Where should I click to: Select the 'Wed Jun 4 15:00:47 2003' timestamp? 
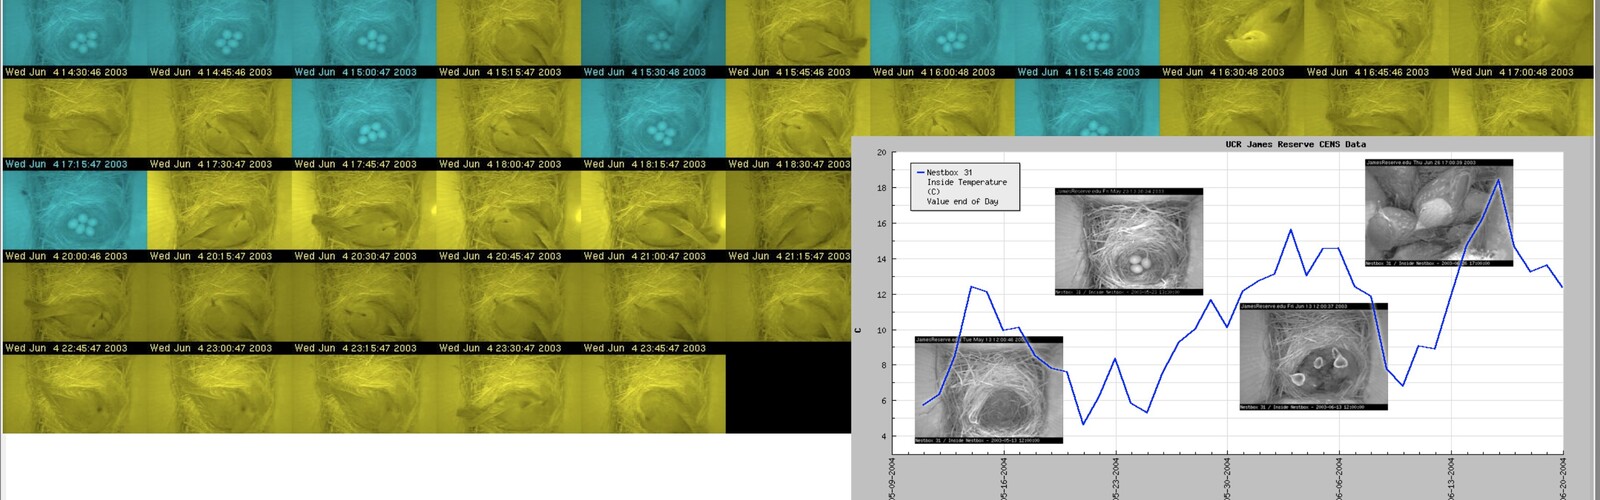tap(355, 72)
